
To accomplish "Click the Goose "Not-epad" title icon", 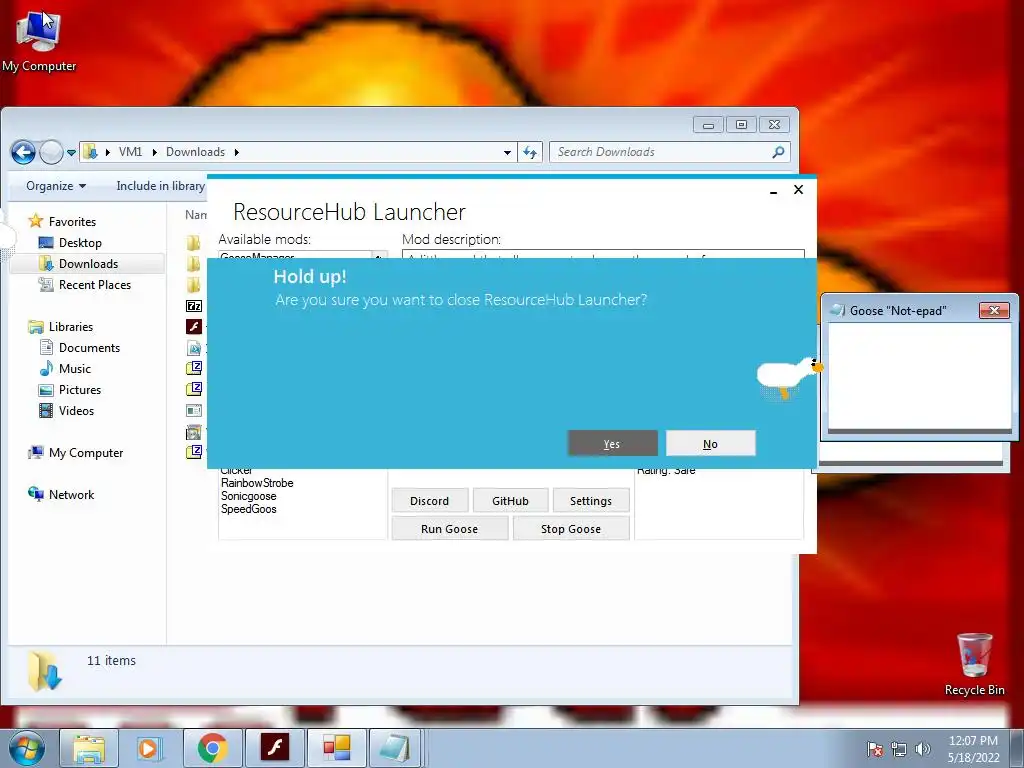I will (x=837, y=310).
